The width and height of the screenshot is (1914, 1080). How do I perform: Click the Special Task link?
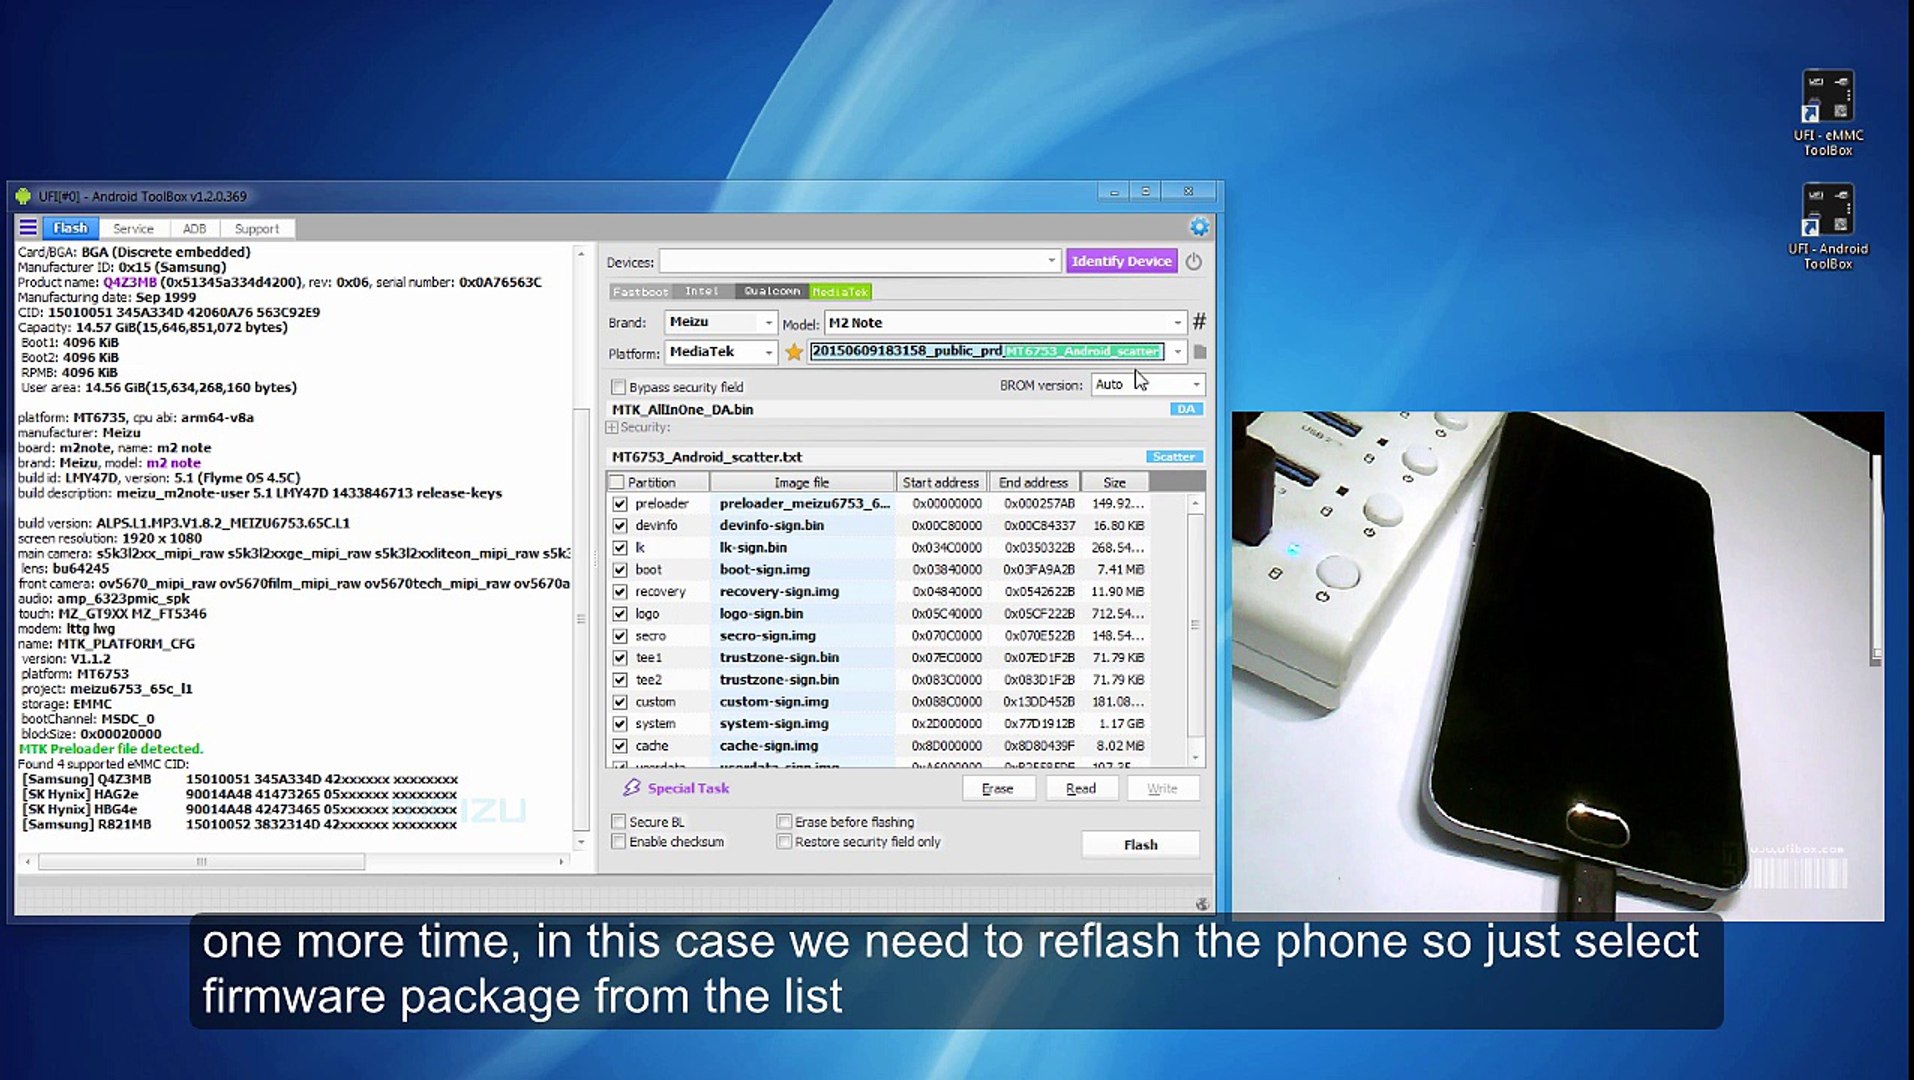tap(688, 788)
